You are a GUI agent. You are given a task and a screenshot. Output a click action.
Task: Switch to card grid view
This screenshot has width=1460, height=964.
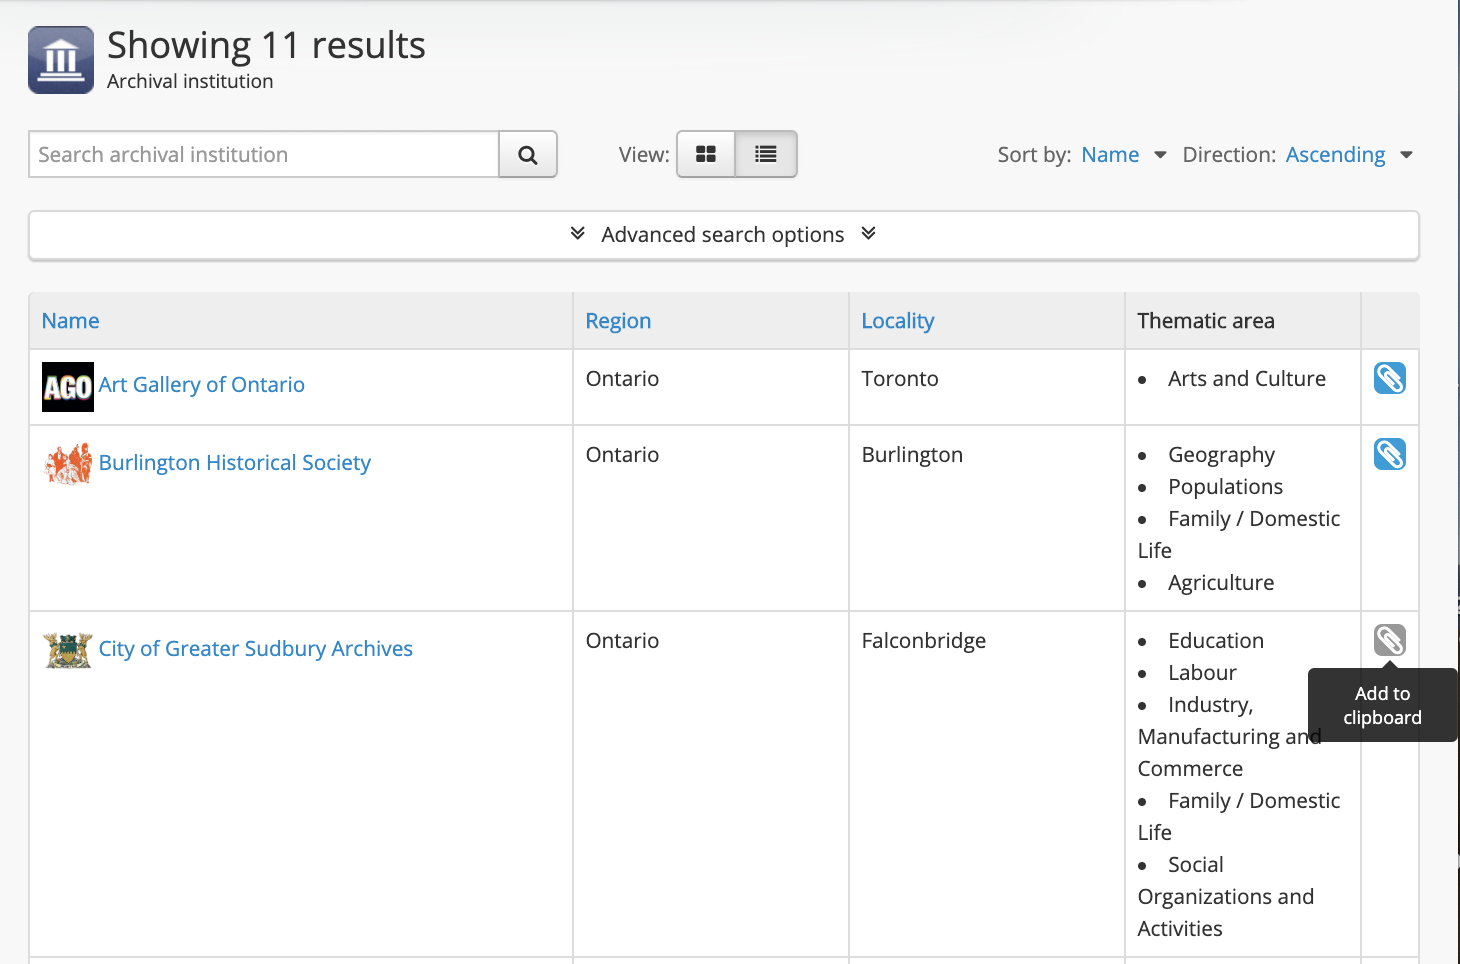[706, 154]
